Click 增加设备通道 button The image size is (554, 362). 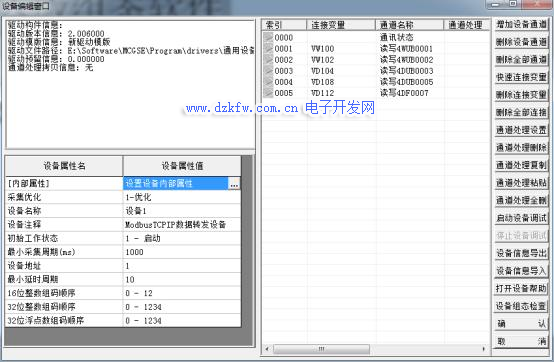pos(521,24)
